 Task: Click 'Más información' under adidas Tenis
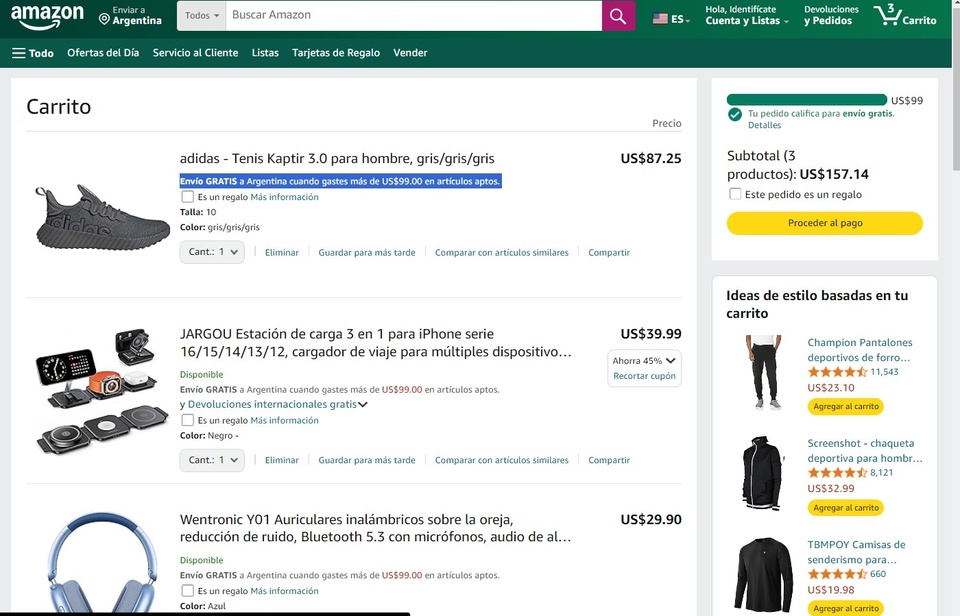click(x=285, y=197)
